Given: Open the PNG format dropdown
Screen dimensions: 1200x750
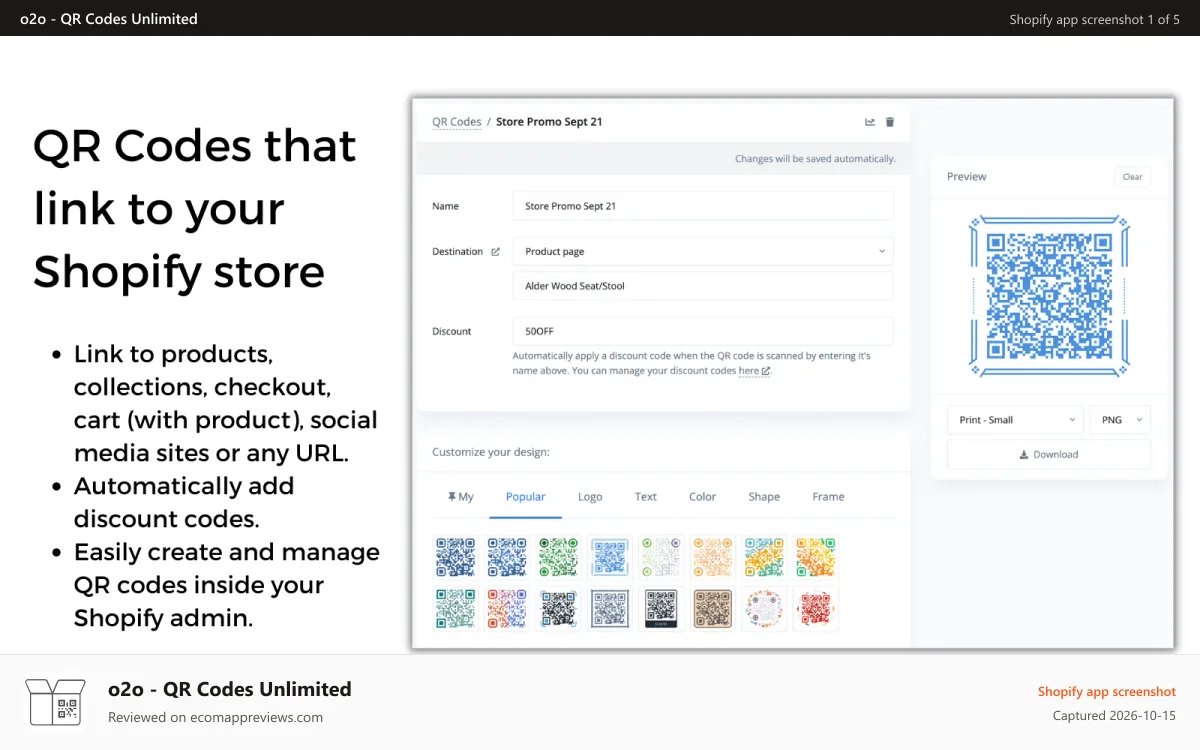Looking at the screenshot, I should (x=1120, y=420).
